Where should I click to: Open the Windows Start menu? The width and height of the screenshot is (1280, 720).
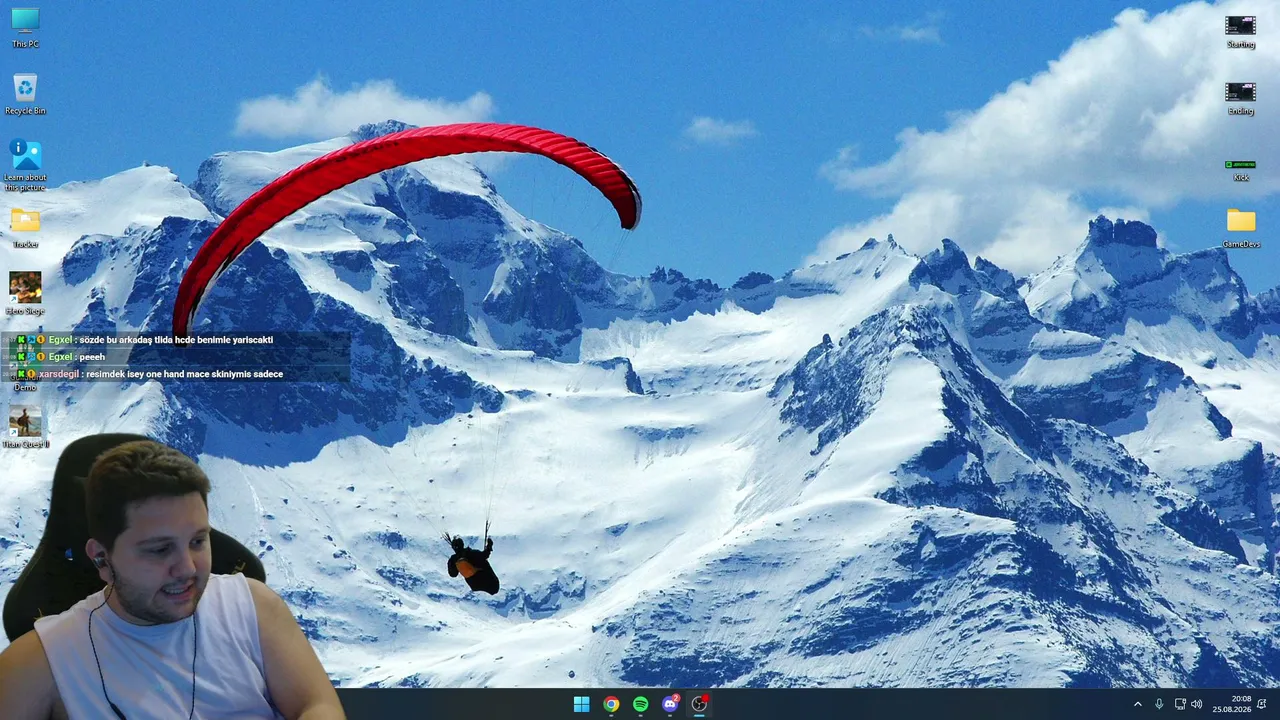(581, 704)
